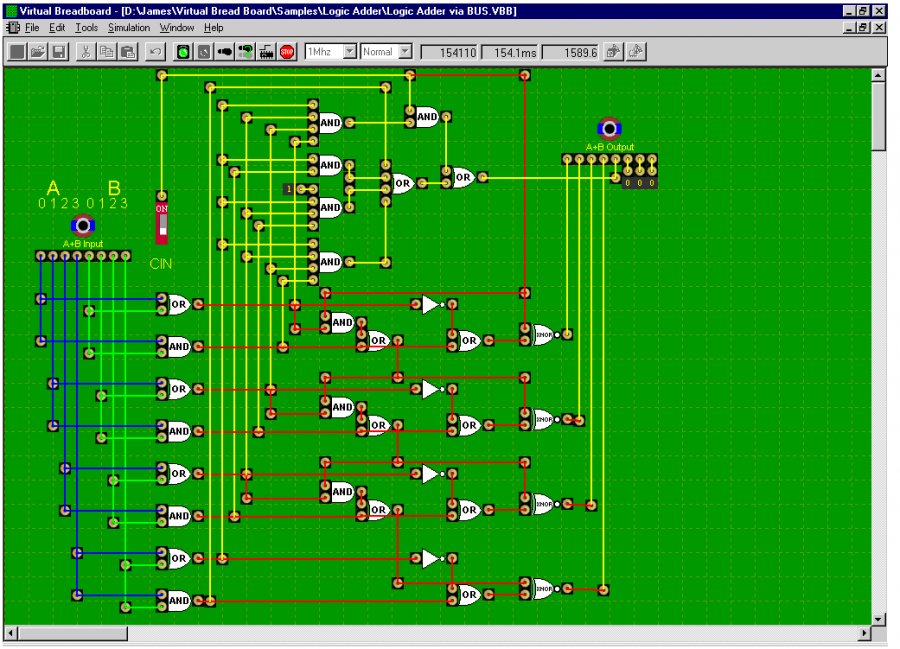This screenshot has height=649, width=900.
Task: Open the Tools menu
Action: click(x=87, y=28)
